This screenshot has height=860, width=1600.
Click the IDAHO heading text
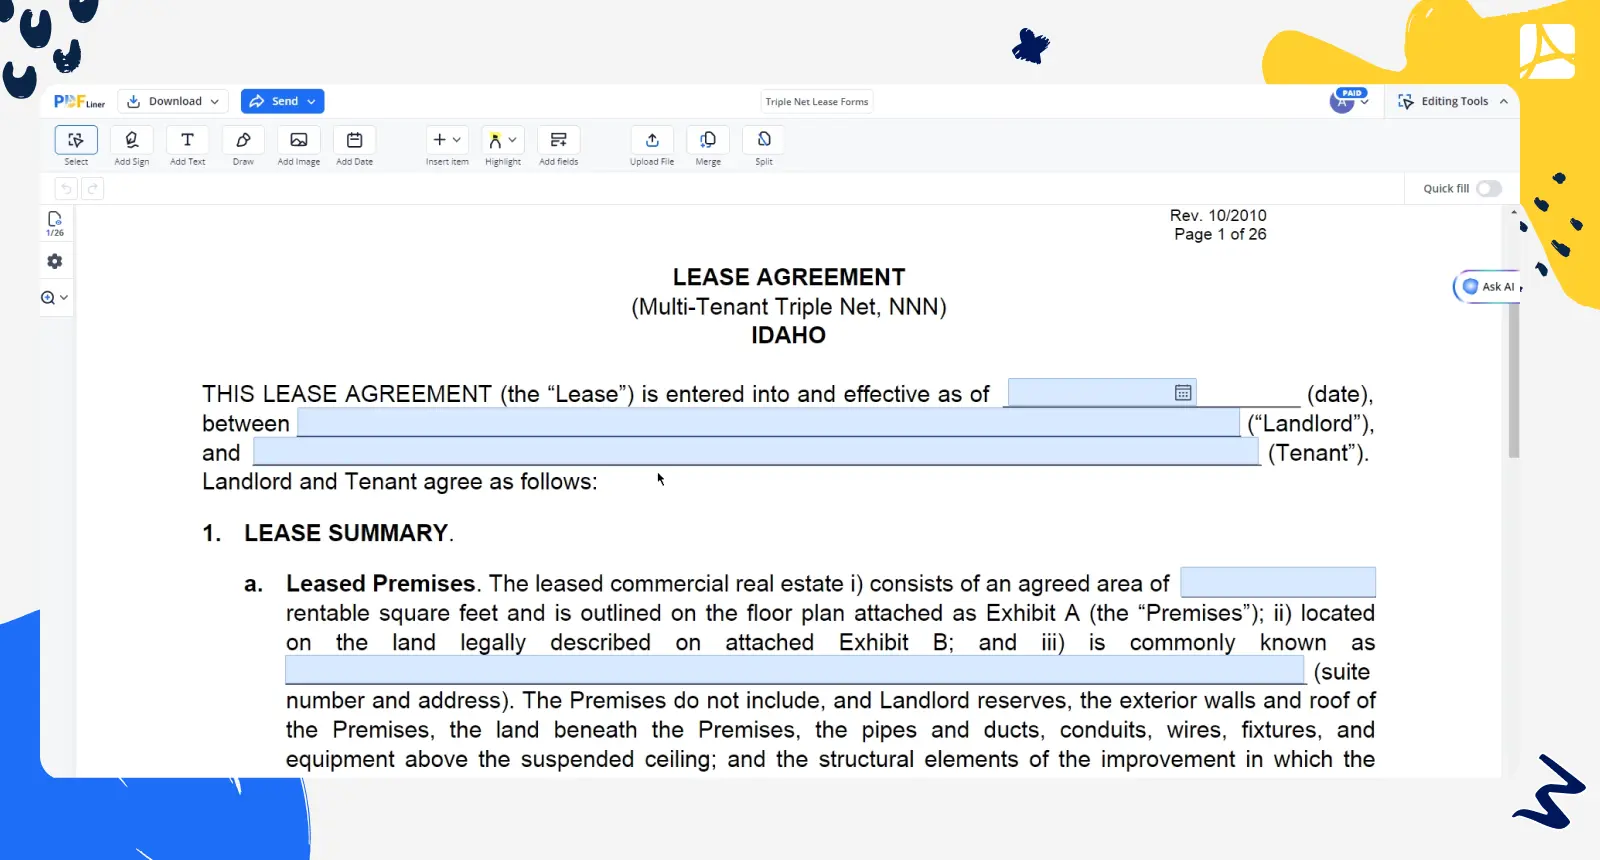click(789, 335)
